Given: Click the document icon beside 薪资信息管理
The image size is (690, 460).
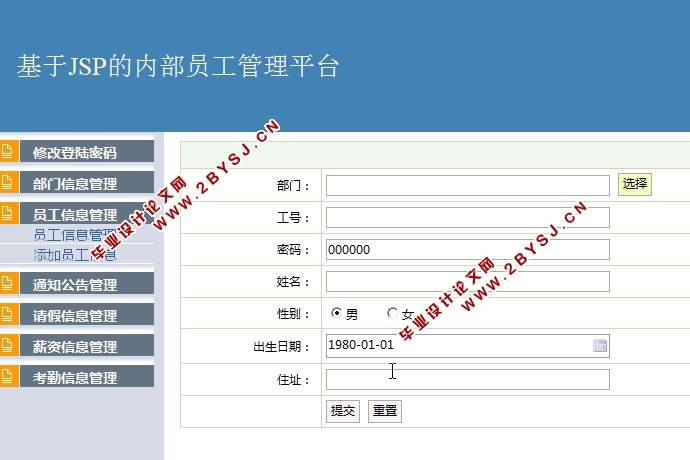Looking at the screenshot, I should (7, 345).
